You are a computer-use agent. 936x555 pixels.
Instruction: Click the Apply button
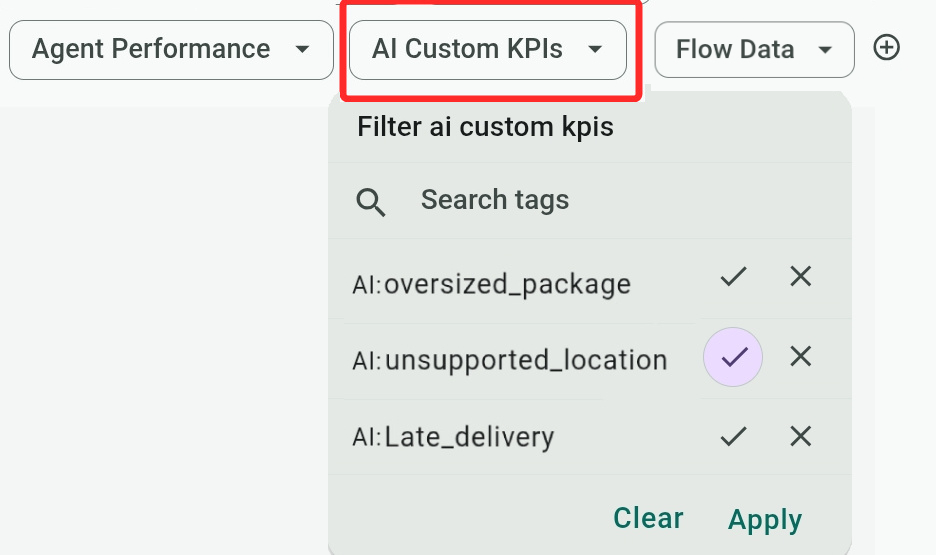click(765, 519)
